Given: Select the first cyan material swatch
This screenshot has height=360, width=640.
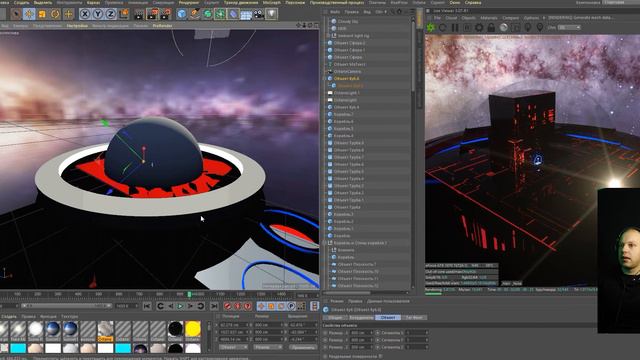Looking at the screenshot, I should [x=18, y=348].
